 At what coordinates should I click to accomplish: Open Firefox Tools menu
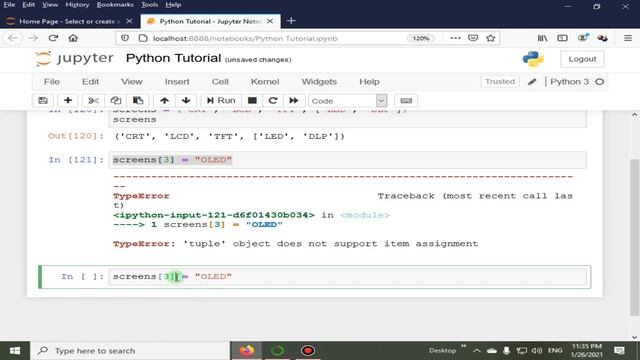(149, 5)
